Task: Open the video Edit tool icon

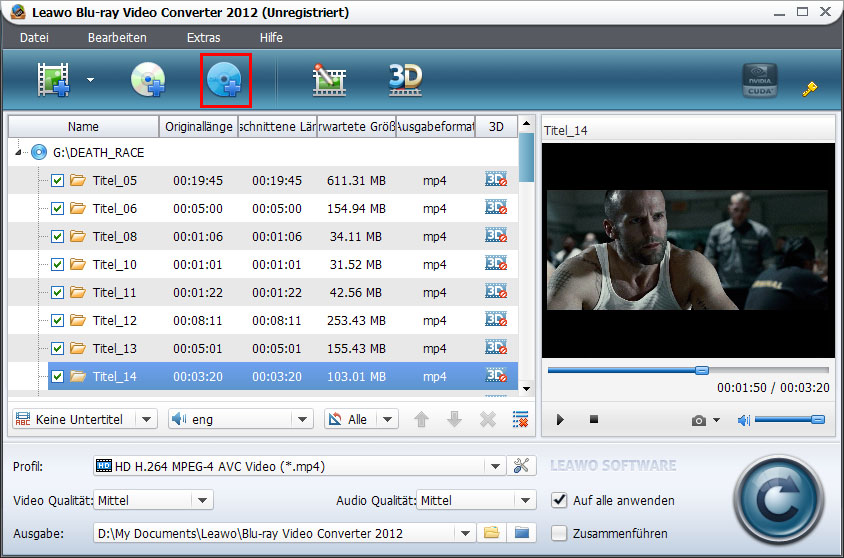Action: point(329,80)
